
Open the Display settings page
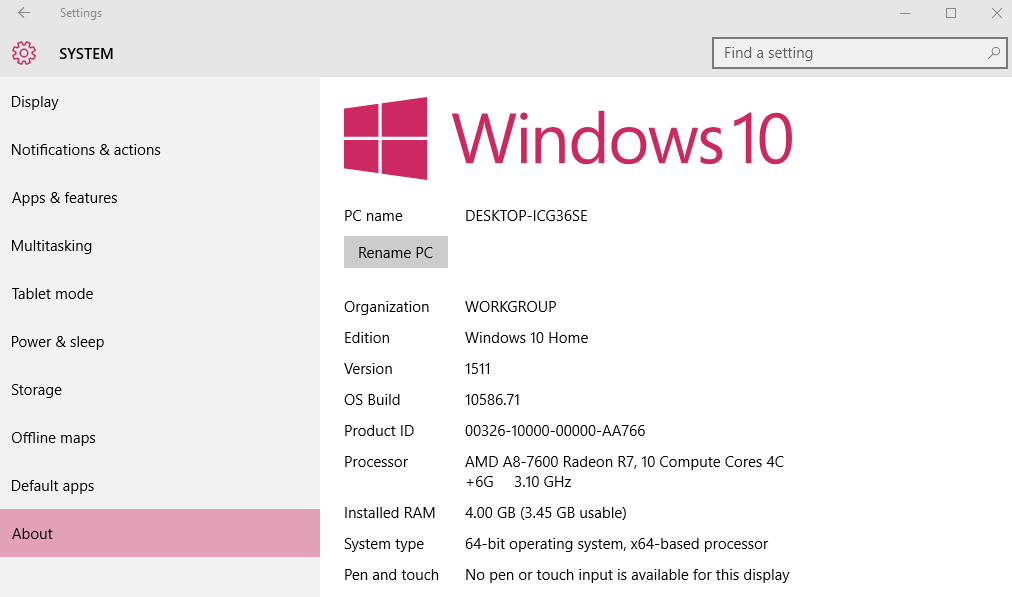160,102
